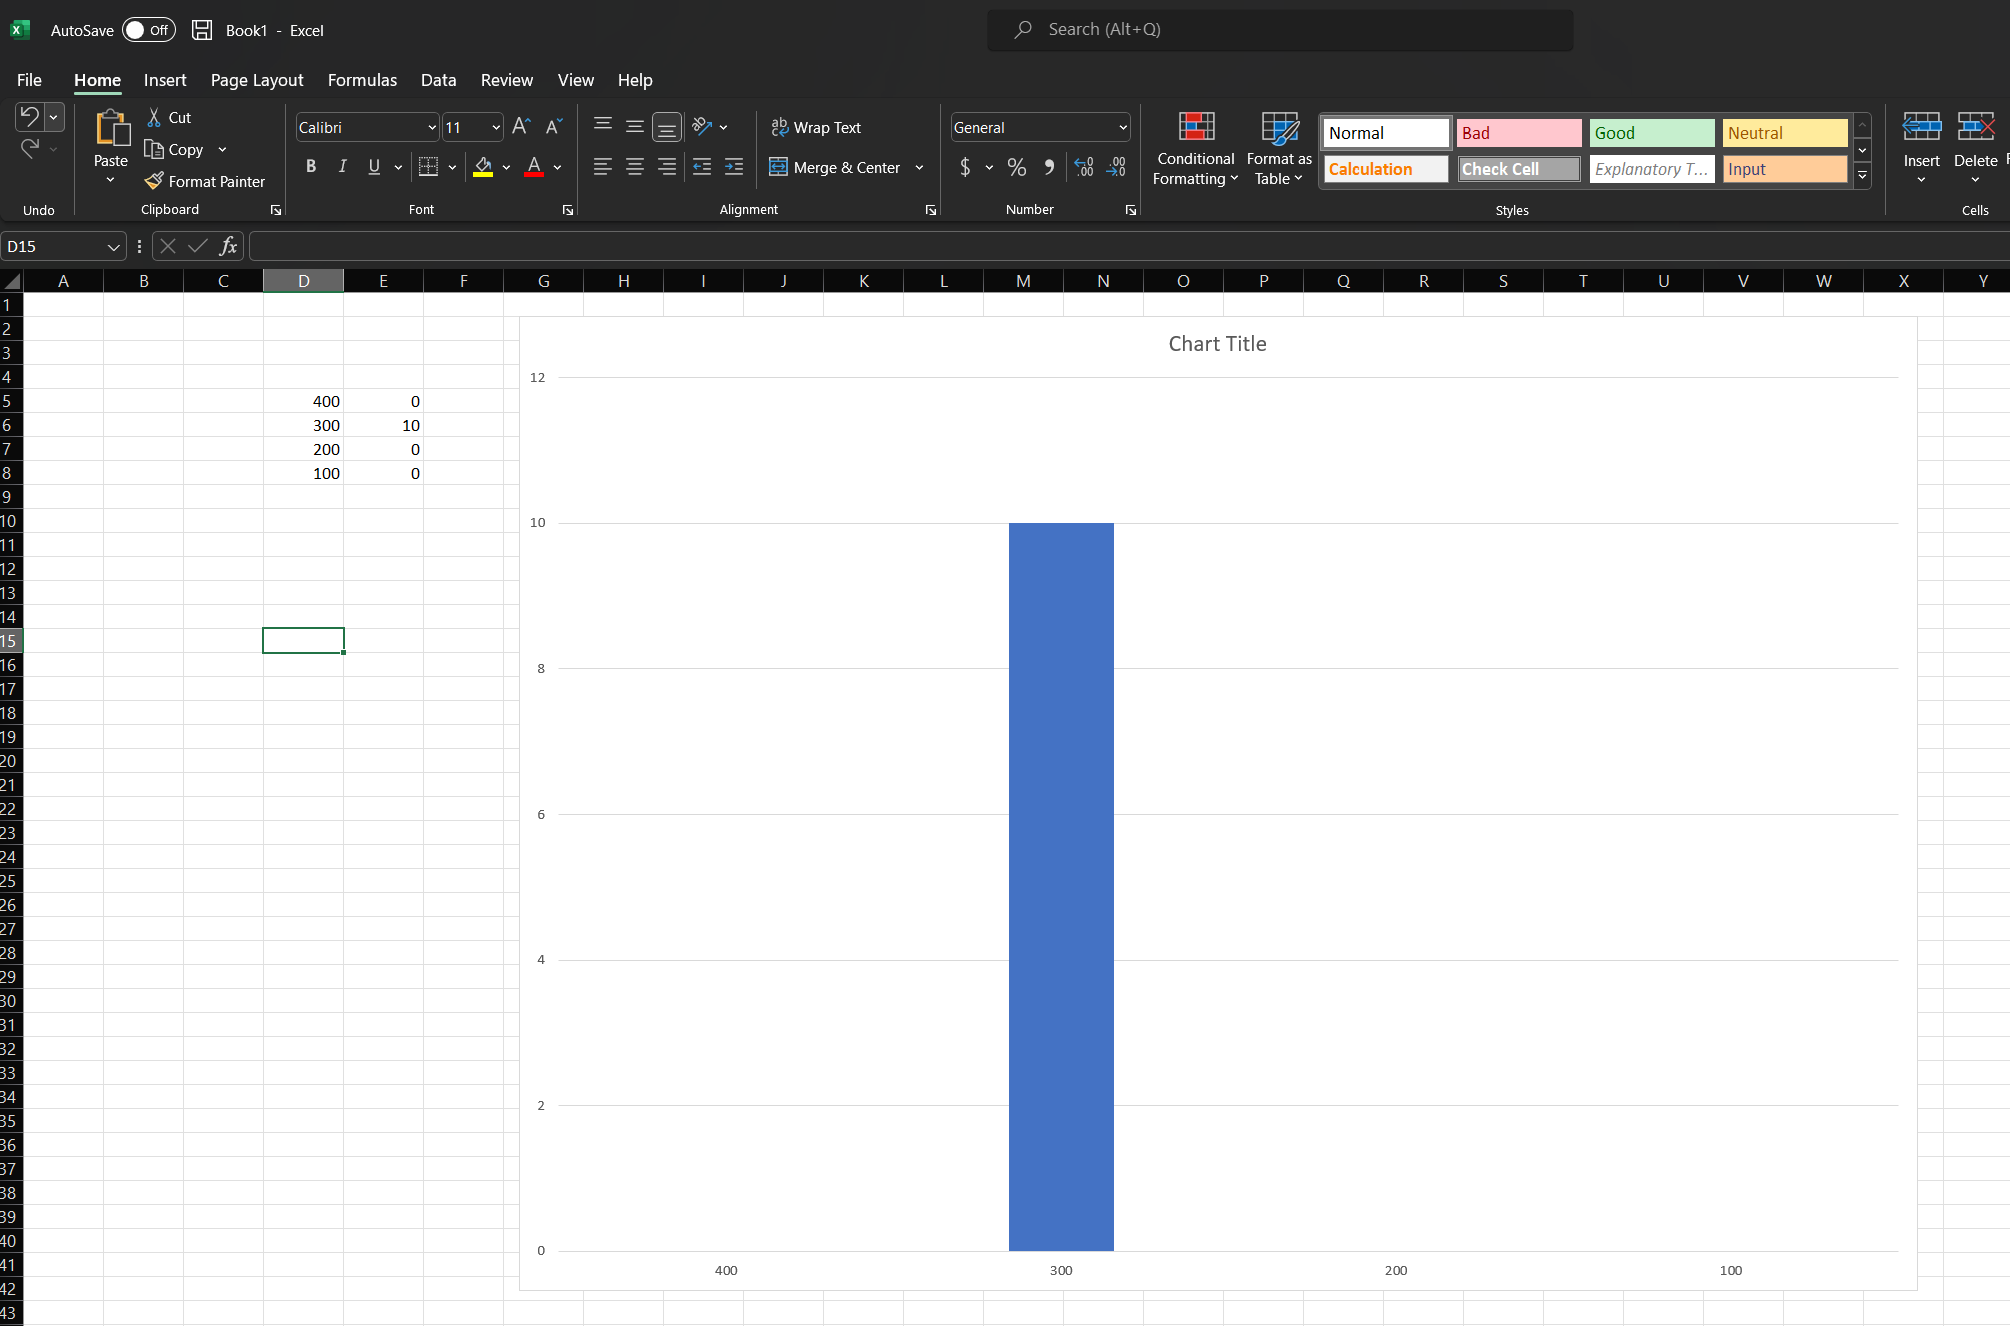Click the Percent Style icon

(1017, 167)
